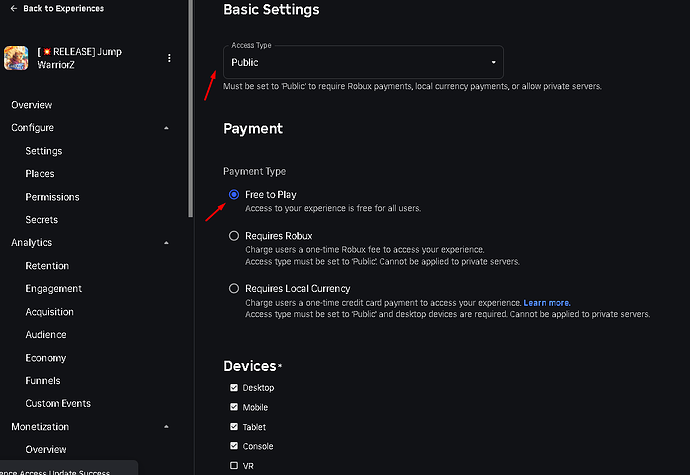Click the Jump WarriorZ game thumbnail

click(16, 58)
